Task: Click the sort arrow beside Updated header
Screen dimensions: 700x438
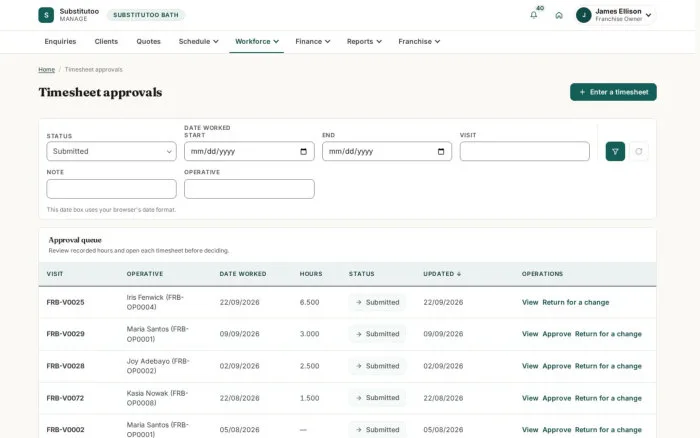Action: click(459, 274)
